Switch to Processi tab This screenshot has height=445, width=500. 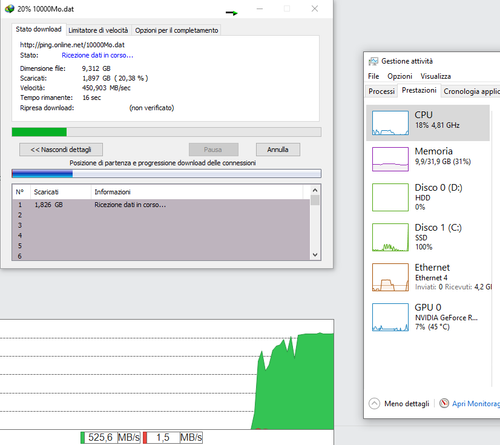[382, 91]
